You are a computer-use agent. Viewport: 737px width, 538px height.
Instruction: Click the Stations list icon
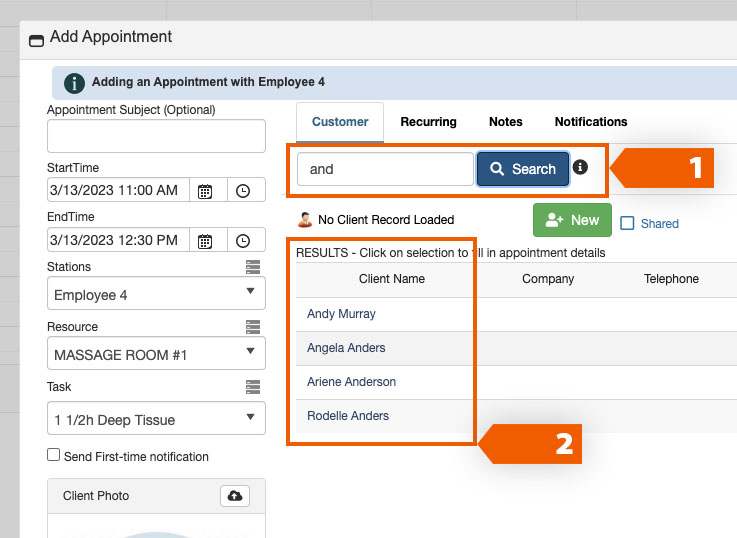[253, 267]
